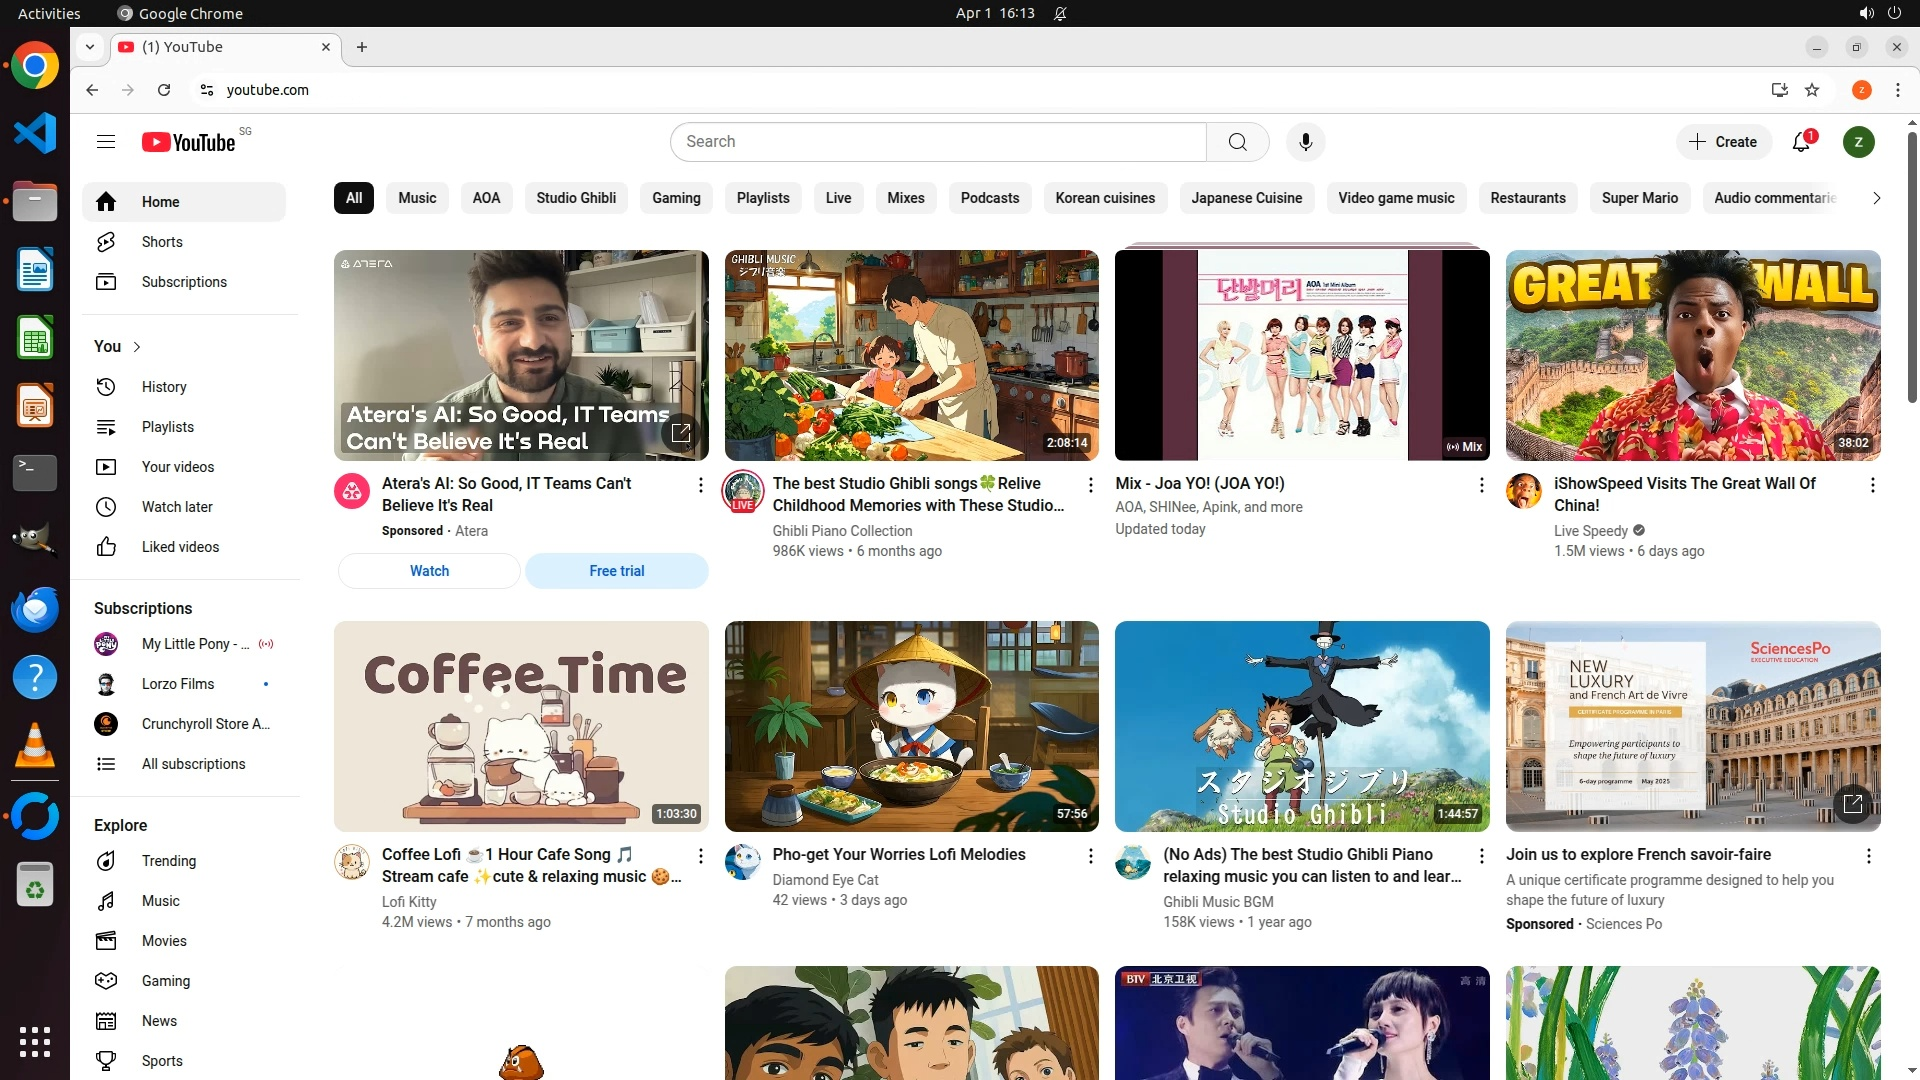The image size is (1920, 1080).
Task: Click the Free trial button
Action: click(616, 571)
